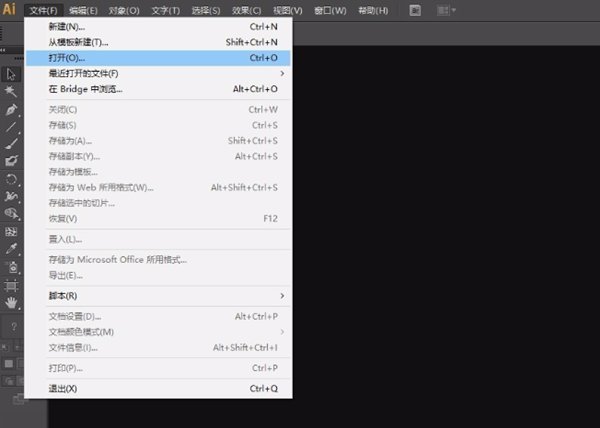Open the 文件(F) menu
This screenshot has width=600, height=428.
(43, 10)
